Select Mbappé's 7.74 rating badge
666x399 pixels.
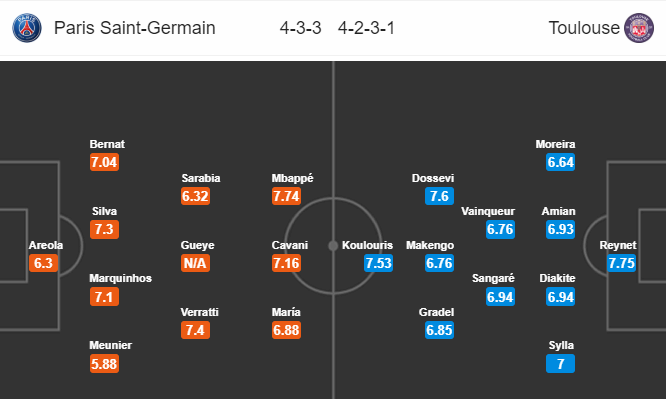(286, 196)
